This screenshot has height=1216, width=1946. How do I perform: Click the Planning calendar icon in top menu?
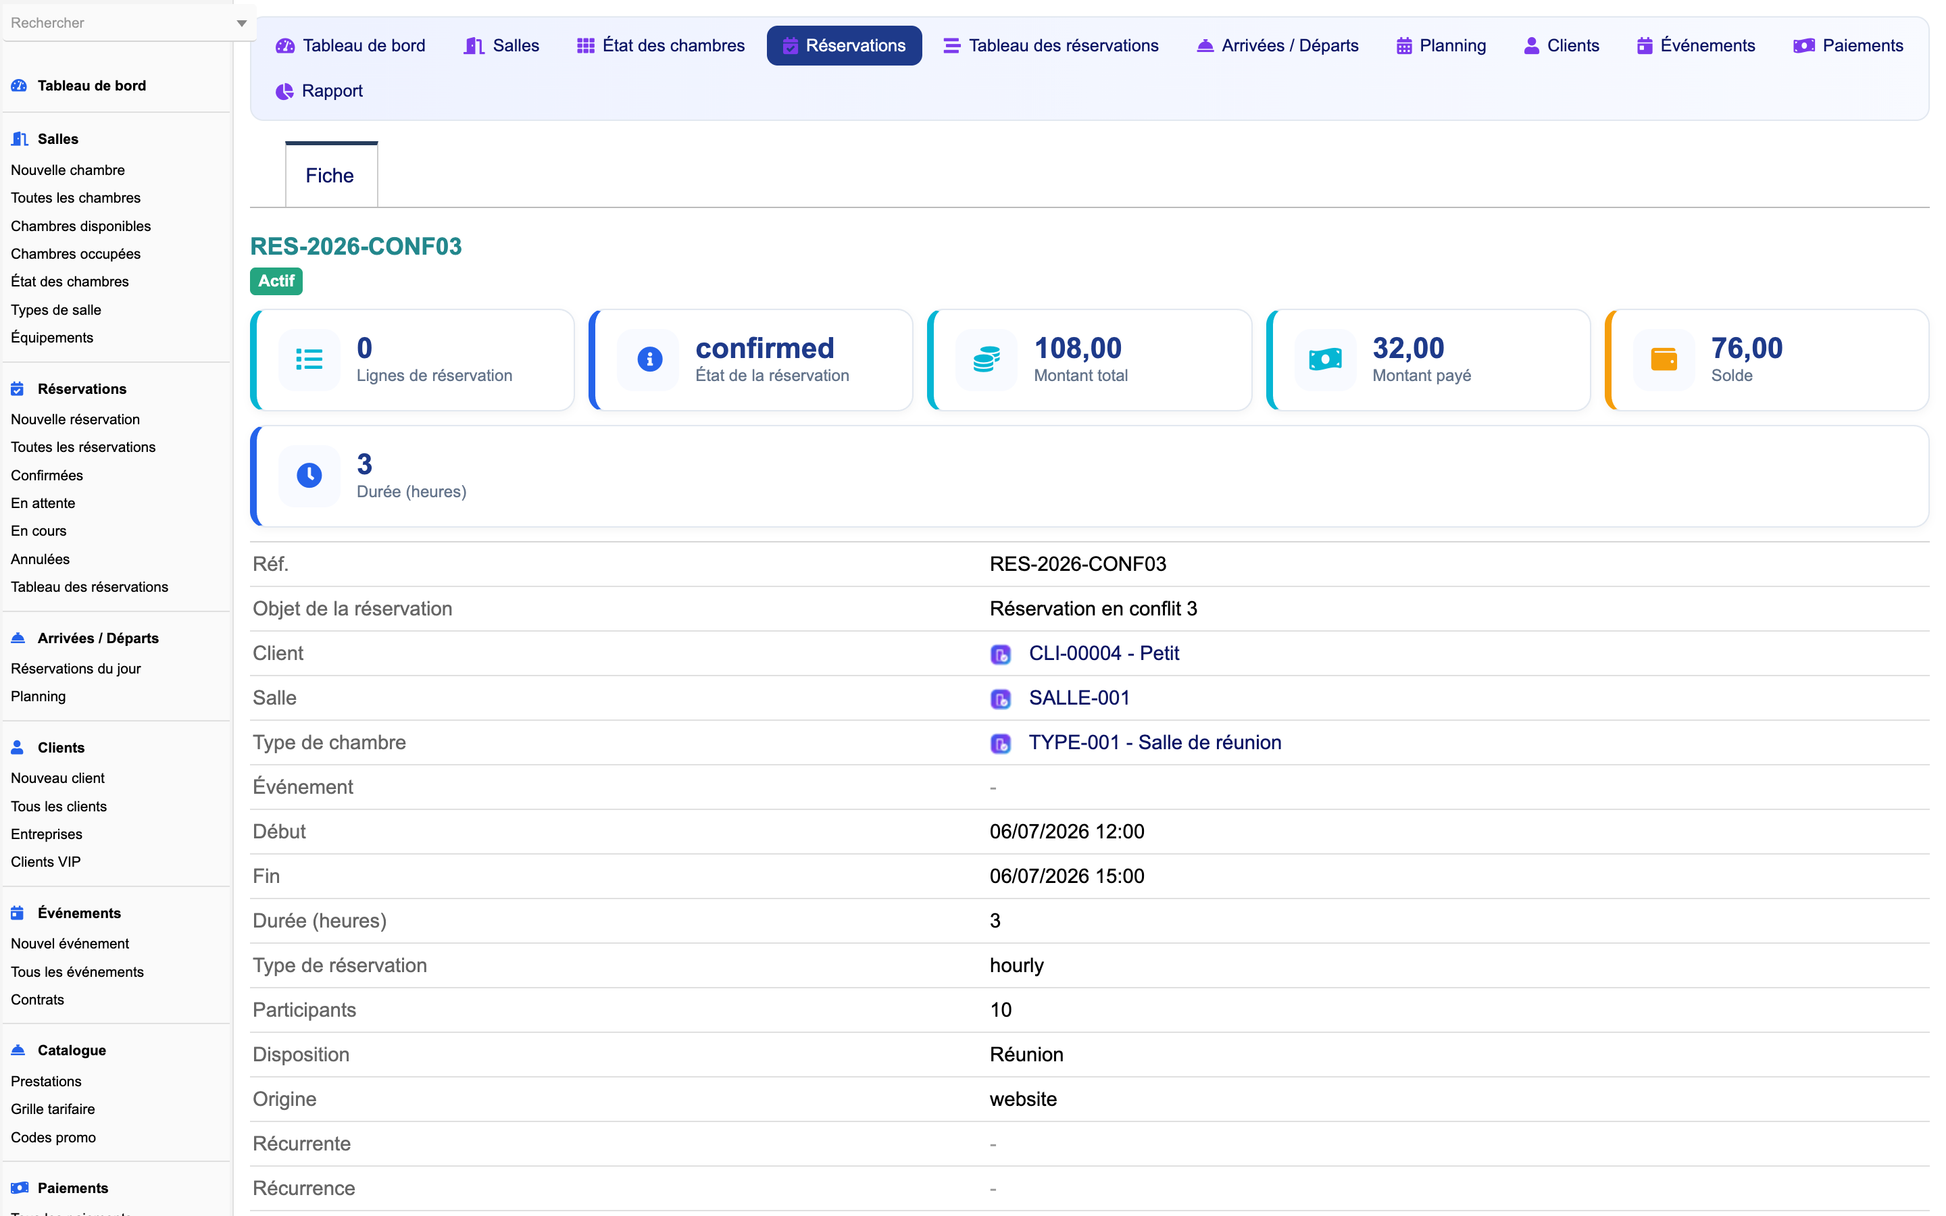pos(1404,46)
